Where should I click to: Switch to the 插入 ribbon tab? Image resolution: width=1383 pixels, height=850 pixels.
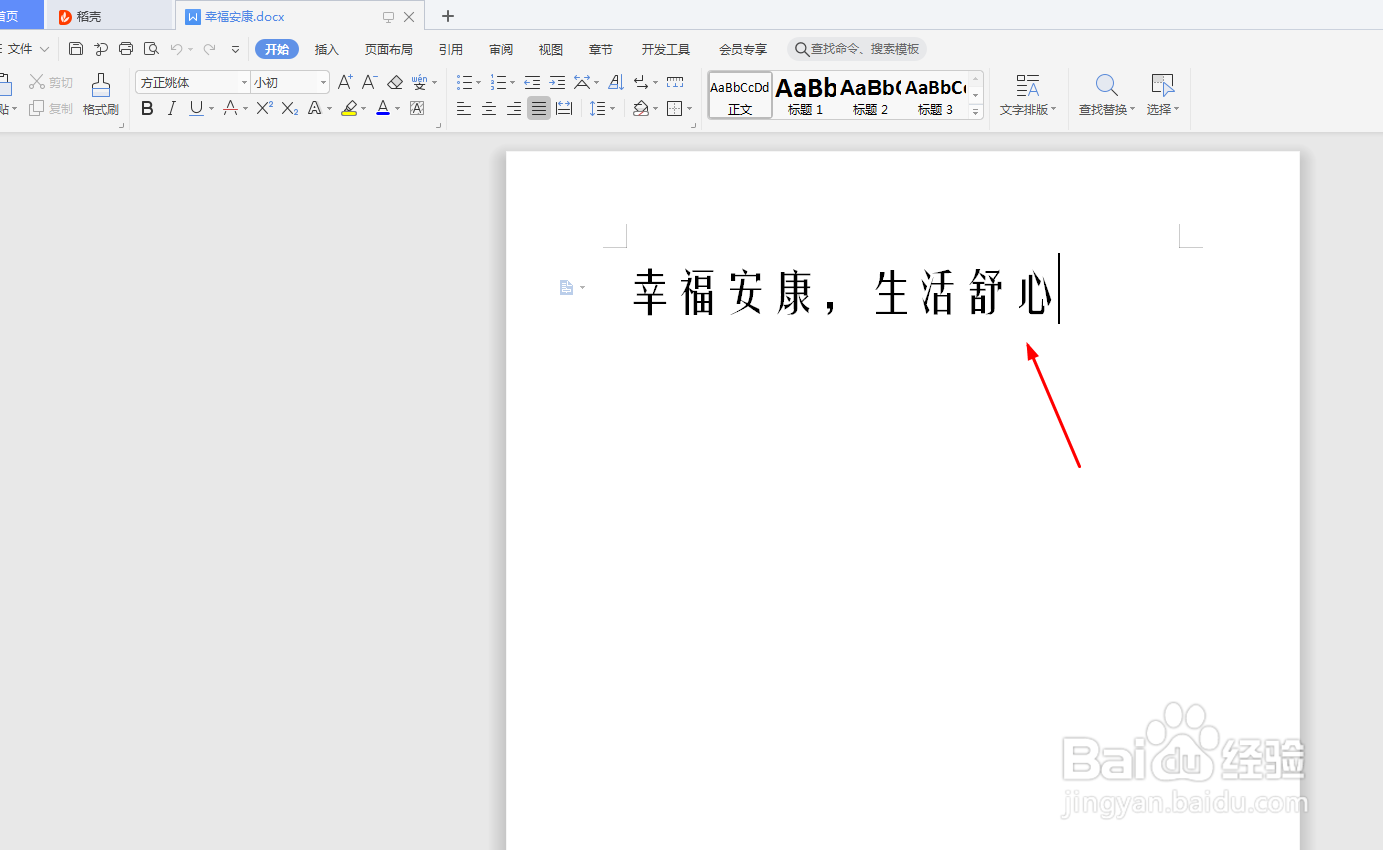click(x=327, y=48)
